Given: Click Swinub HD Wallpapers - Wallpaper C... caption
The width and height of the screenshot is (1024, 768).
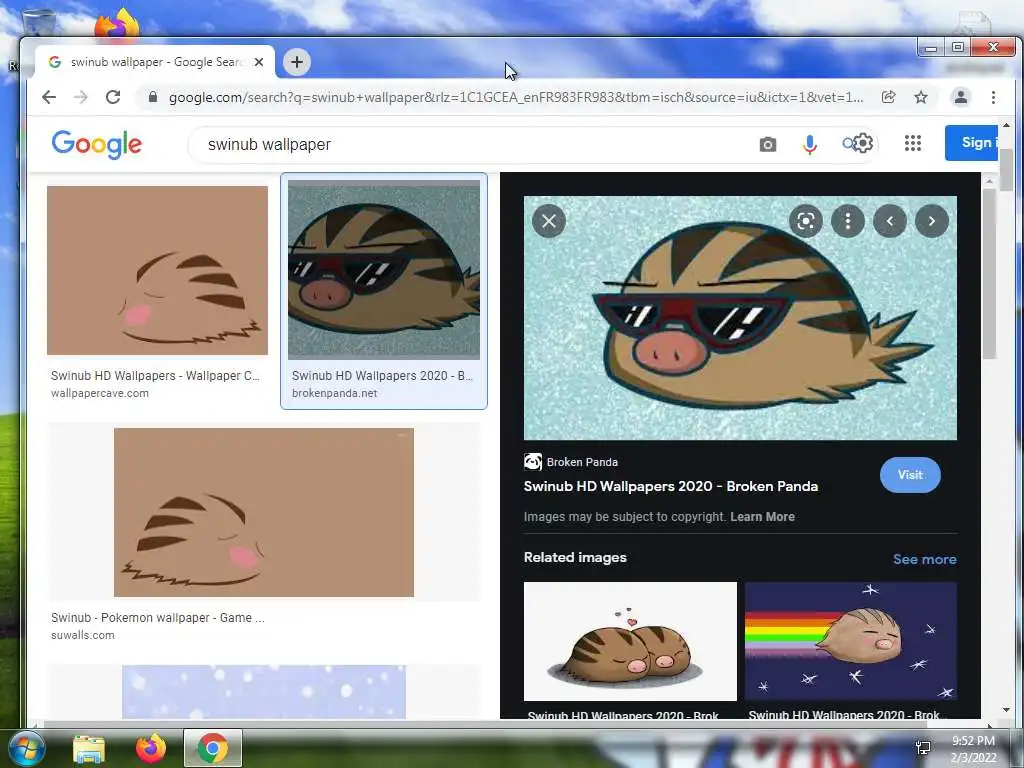Looking at the screenshot, I should [x=155, y=376].
